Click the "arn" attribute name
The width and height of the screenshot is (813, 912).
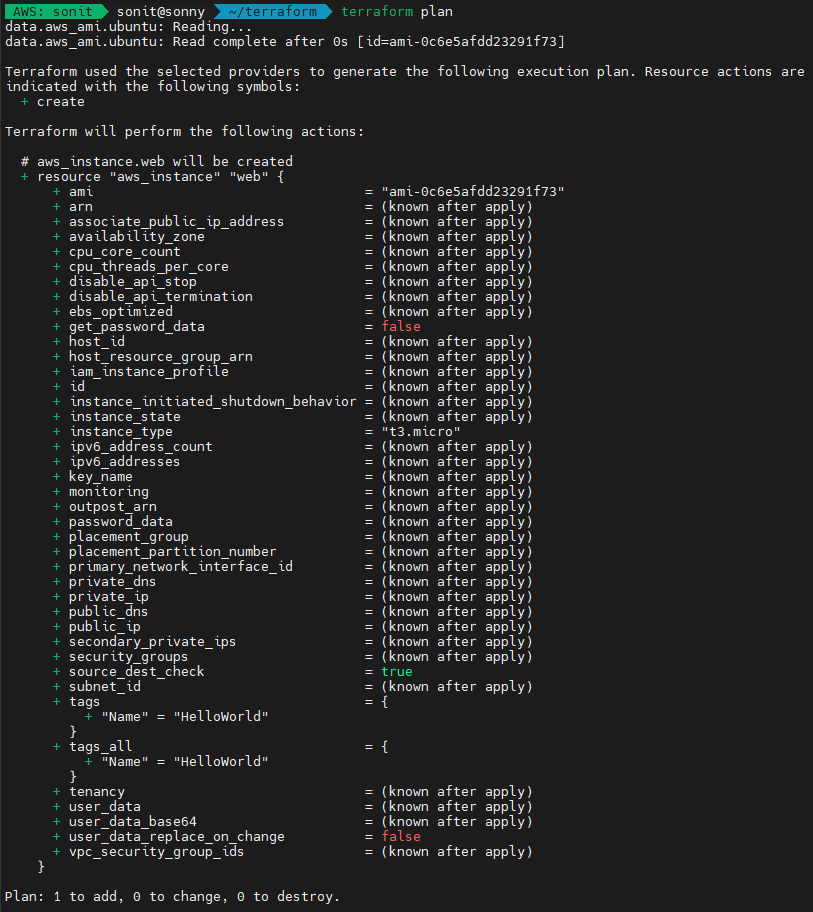pyautogui.click(x=81, y=207)
